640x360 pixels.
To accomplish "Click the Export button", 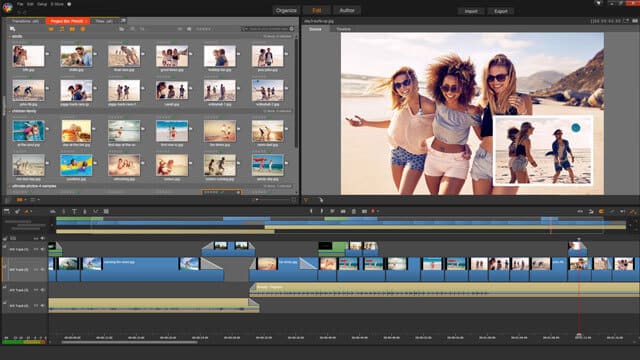I will tap(500, 11).
